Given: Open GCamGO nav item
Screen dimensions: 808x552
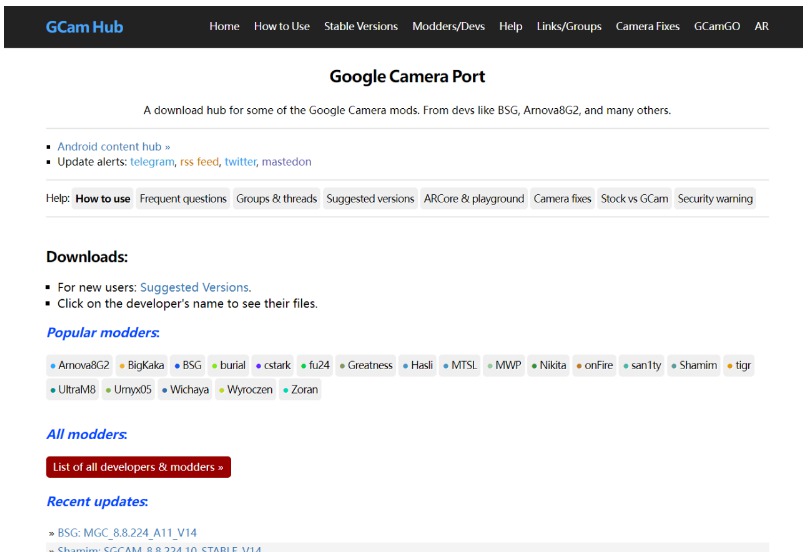Looking at the screenshot, I should pyautogui.click(x=717, y=26).
